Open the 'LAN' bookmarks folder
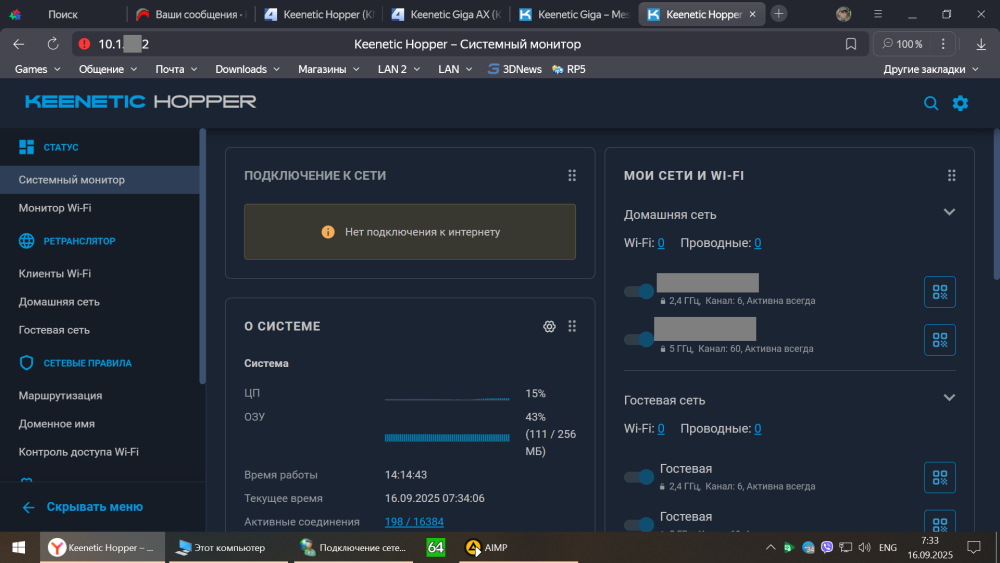The width and height of the screenshot is (1000, 563). click(455, 69)
